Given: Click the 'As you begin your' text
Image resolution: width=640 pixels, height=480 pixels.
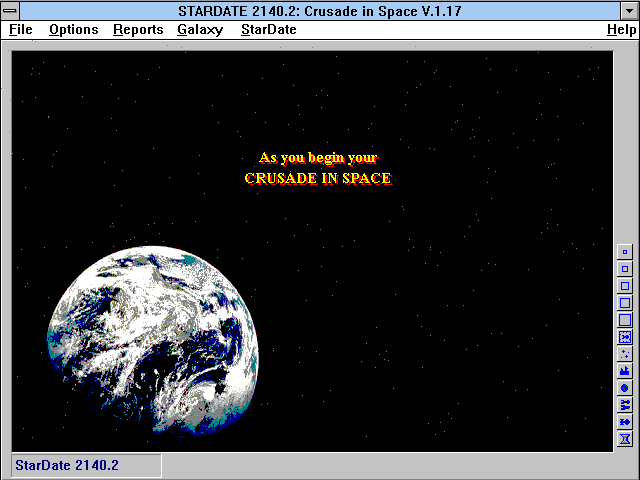Looking at the screenshot, I should pos(318,158).
